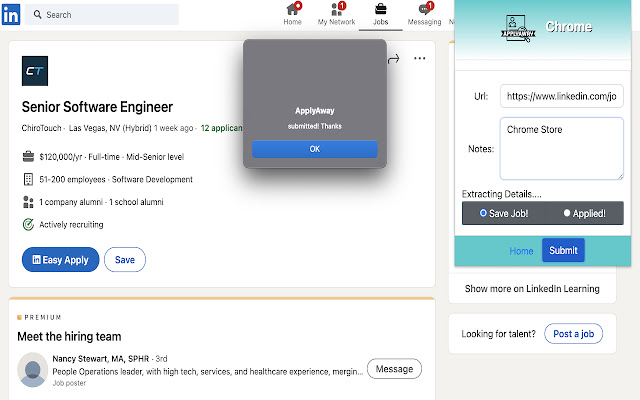The height and width of the screenshot is (400, 640).
Task: Save the Senior Software Engineer job
Action: click(x=125, y=260)
